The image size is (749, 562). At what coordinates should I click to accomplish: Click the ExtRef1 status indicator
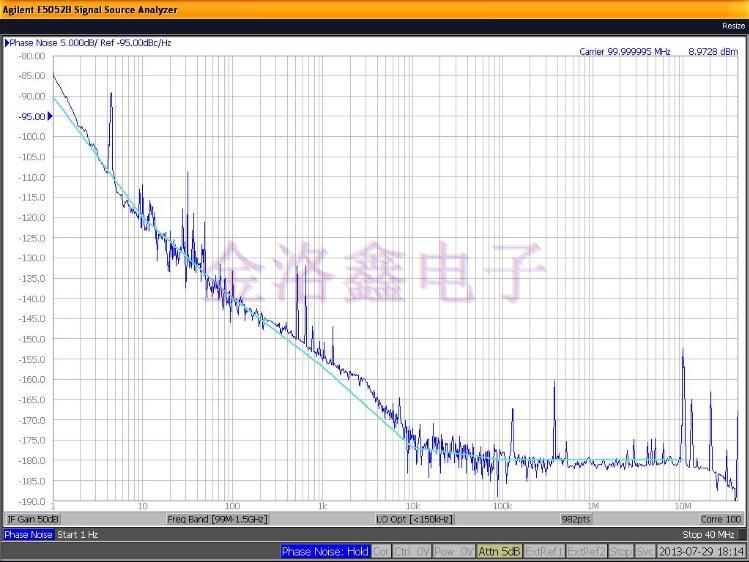point(544,551)
